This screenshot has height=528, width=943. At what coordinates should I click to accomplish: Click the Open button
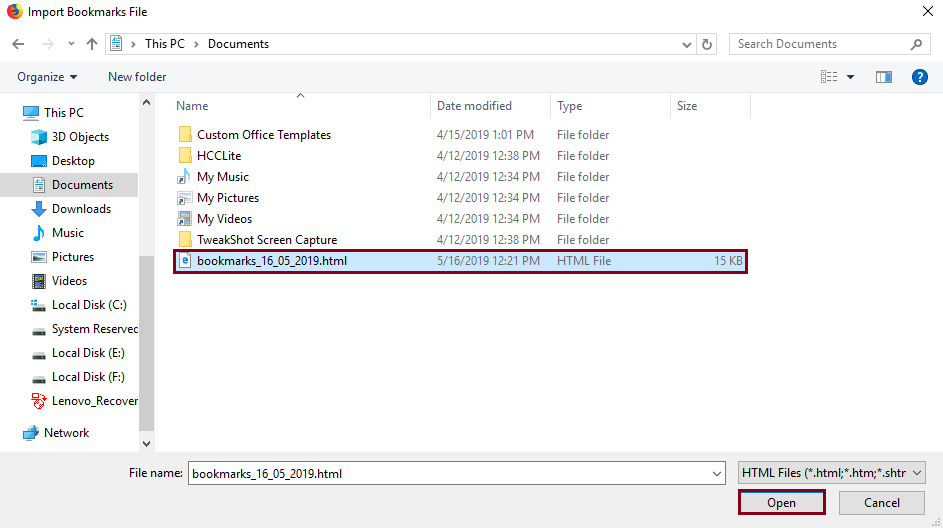click(x=781, y=503)
